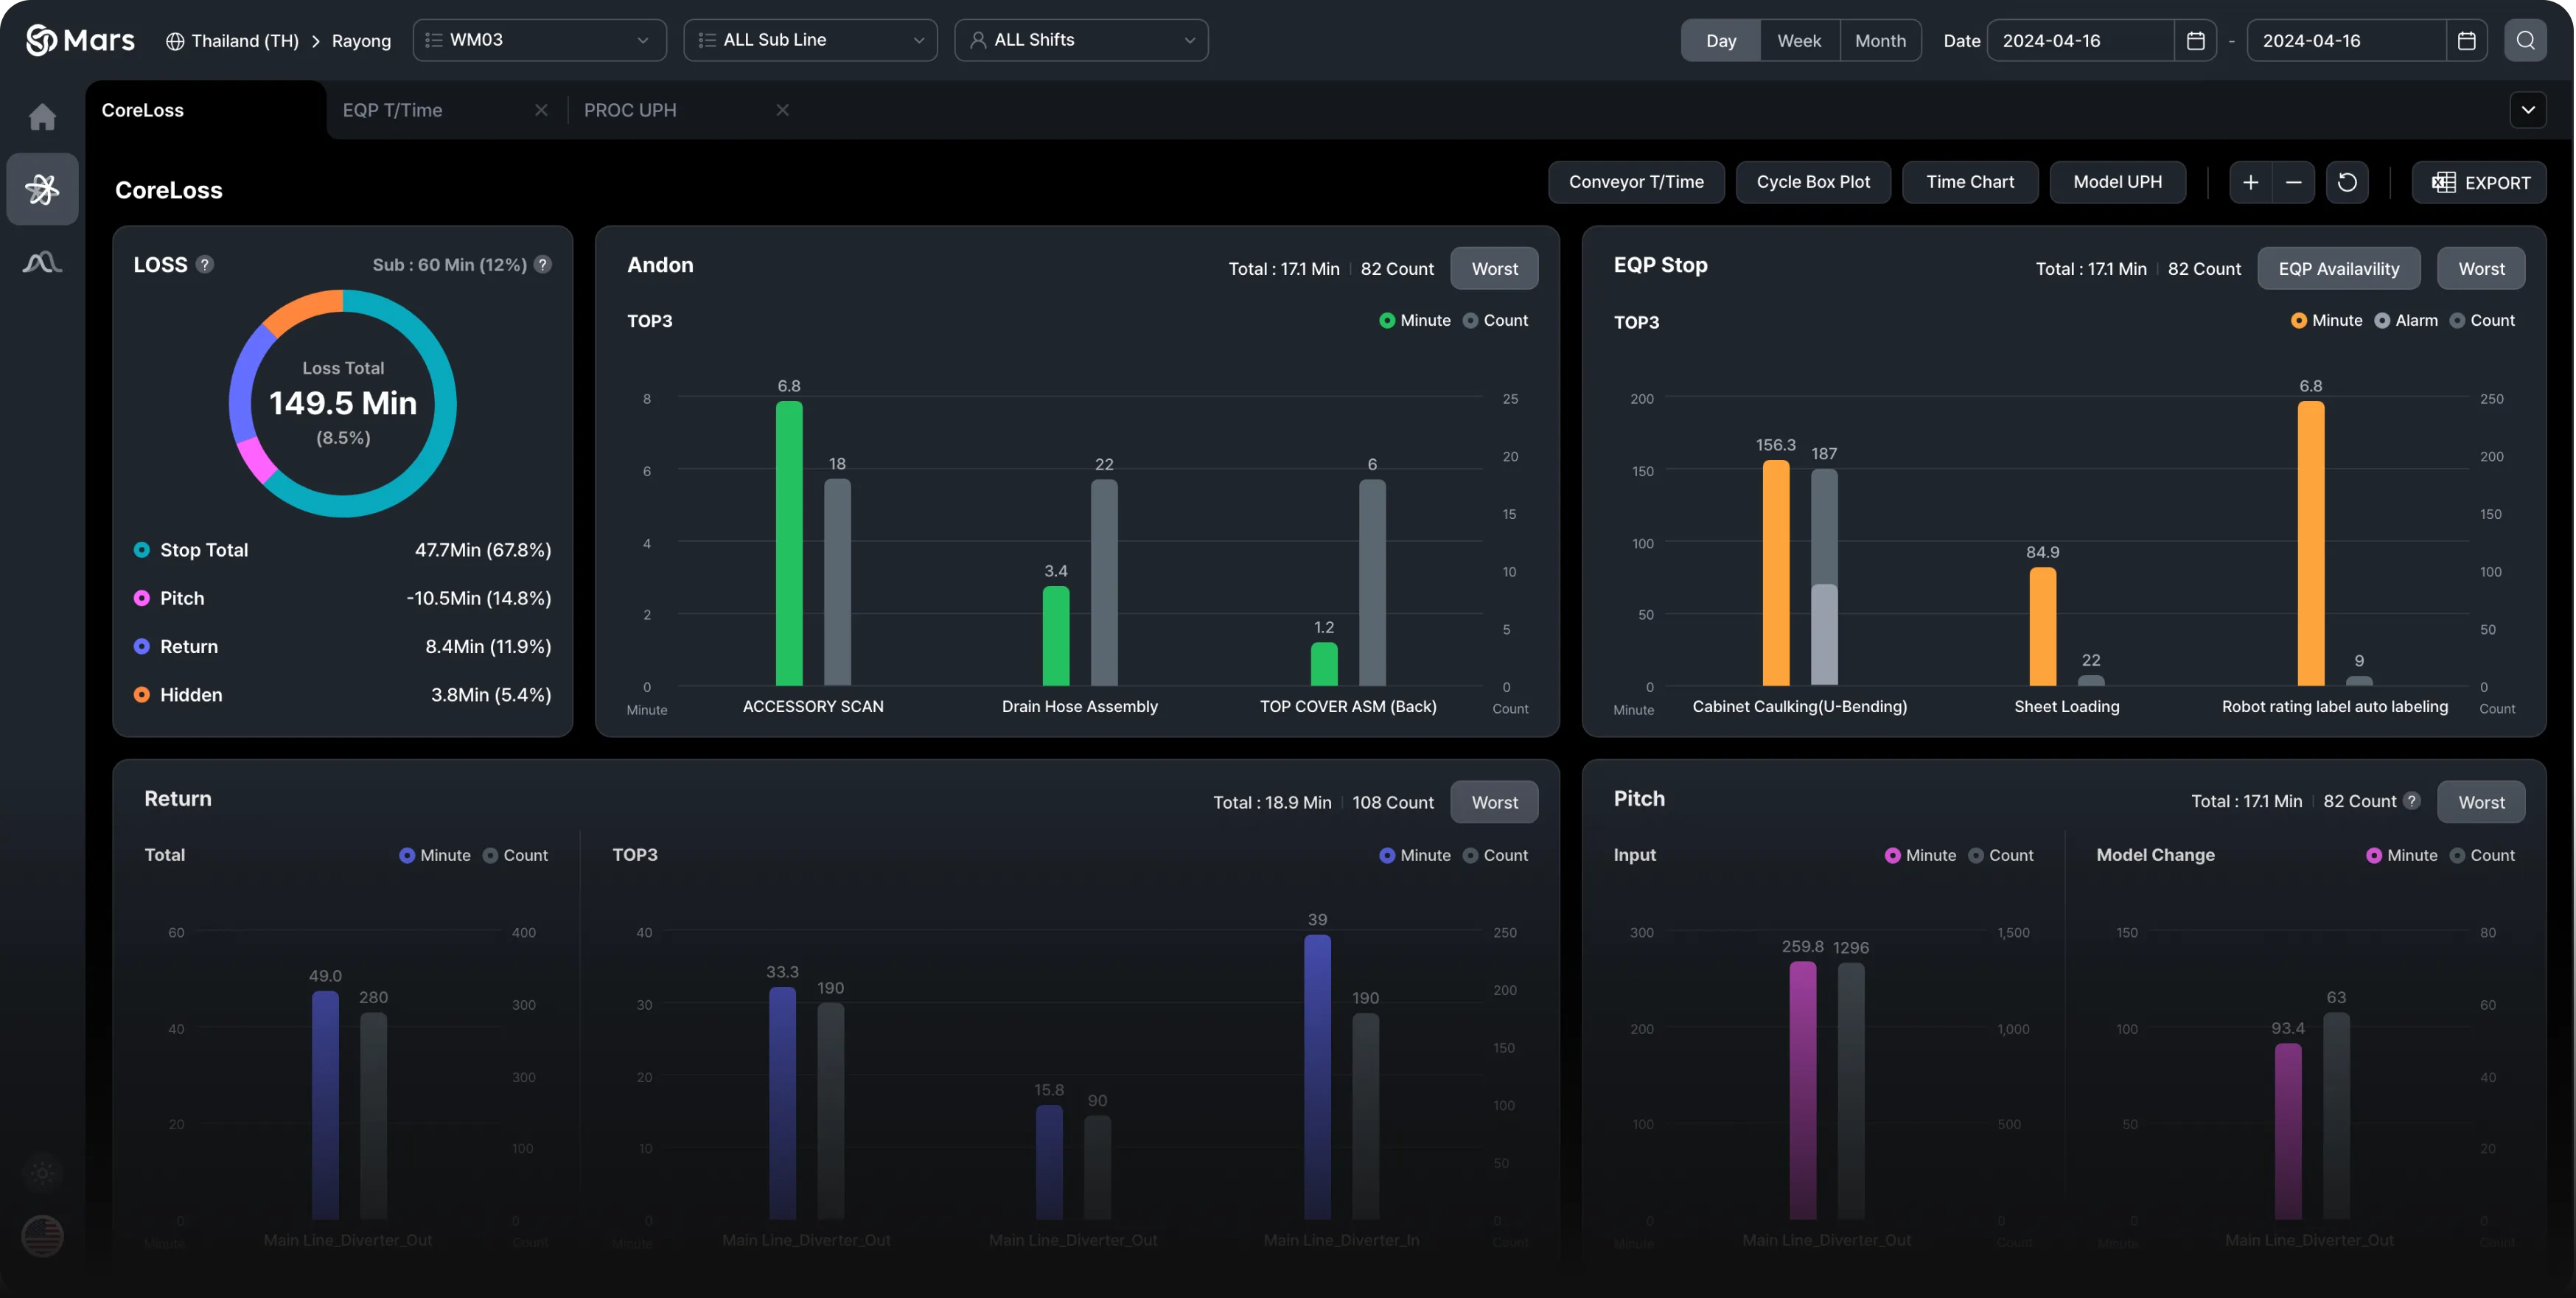Click the US flag language icon
This screenshot has height=1298, width=2576.
pyautogui.click(x=42, y=1236)
